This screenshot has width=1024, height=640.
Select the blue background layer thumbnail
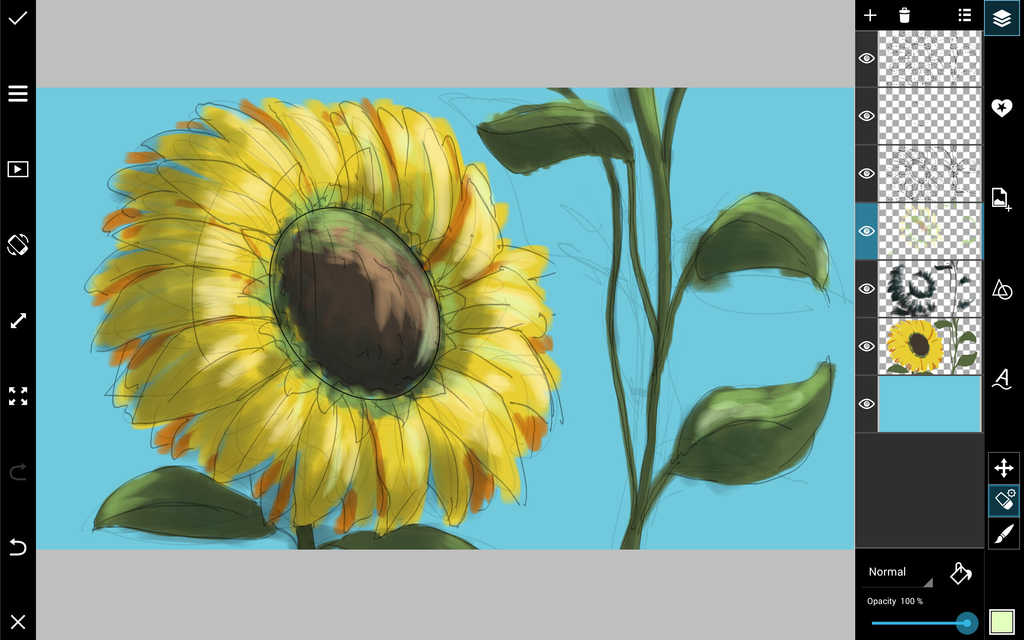click(x=929, y=404)
